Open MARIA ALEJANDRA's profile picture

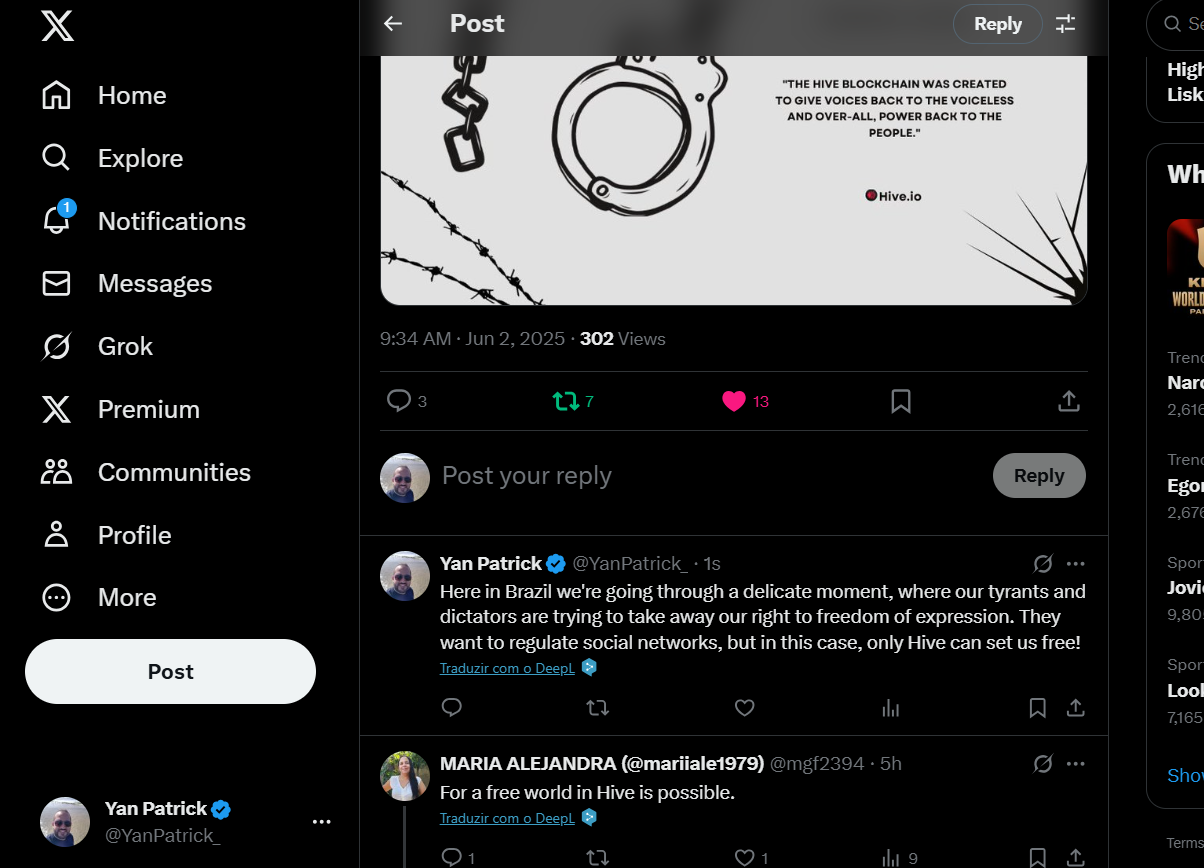[x=405, y=776]
